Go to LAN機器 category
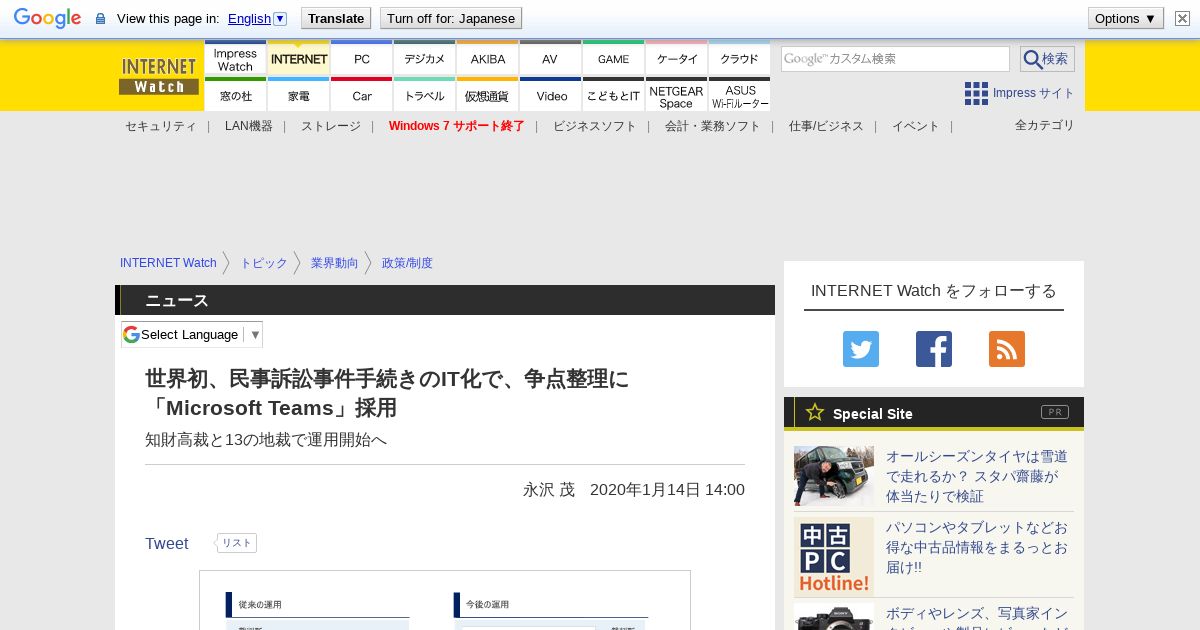Image resolution: width=1200 pixels, height=630 pixels. tap(249, 126)
